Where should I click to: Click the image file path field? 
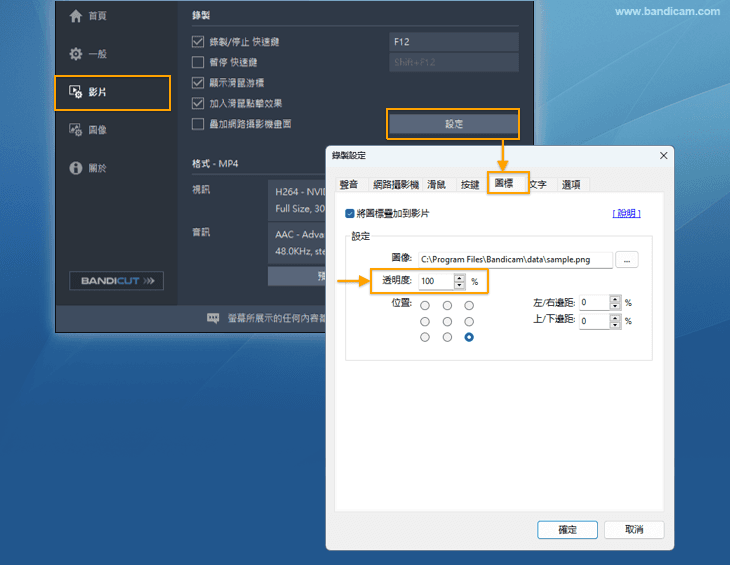point(514,260)
